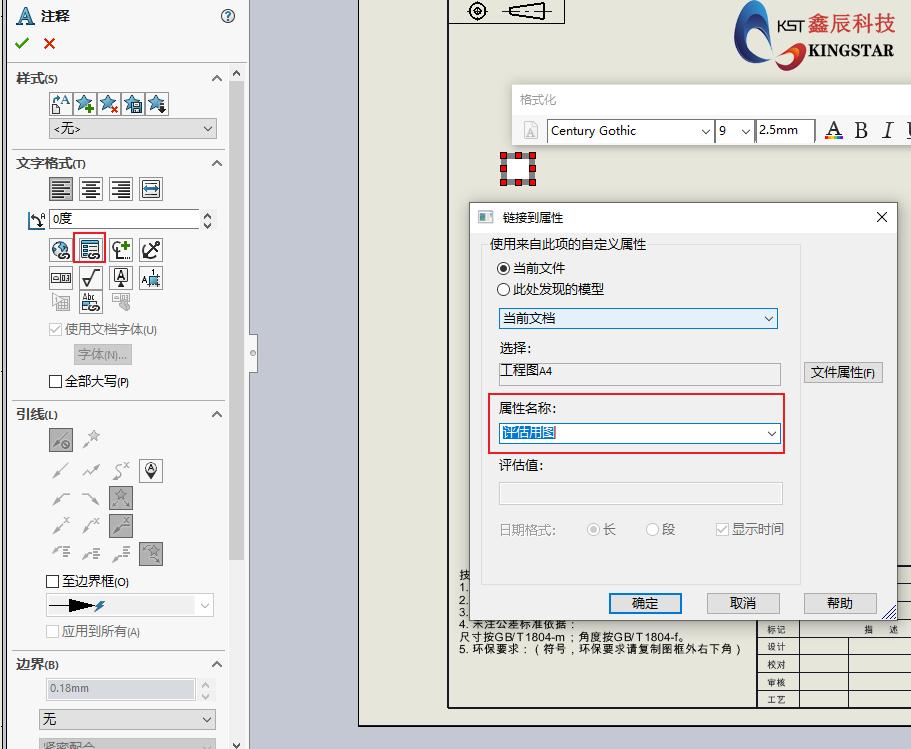Click fit text icon

tap(151, 189)
